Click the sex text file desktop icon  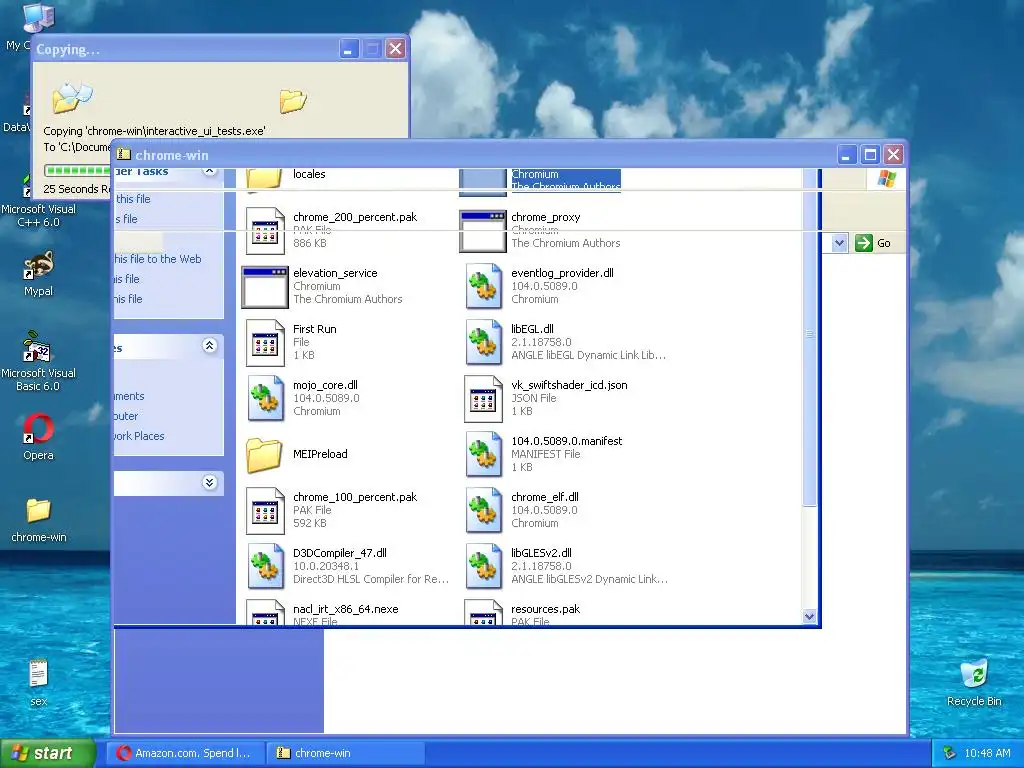pos(38,674)
